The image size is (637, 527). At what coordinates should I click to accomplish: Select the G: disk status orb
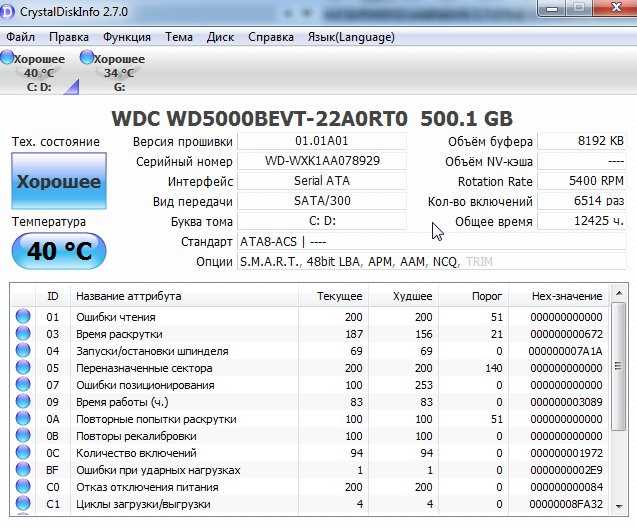pyautogui.click(x=87, y=58)
